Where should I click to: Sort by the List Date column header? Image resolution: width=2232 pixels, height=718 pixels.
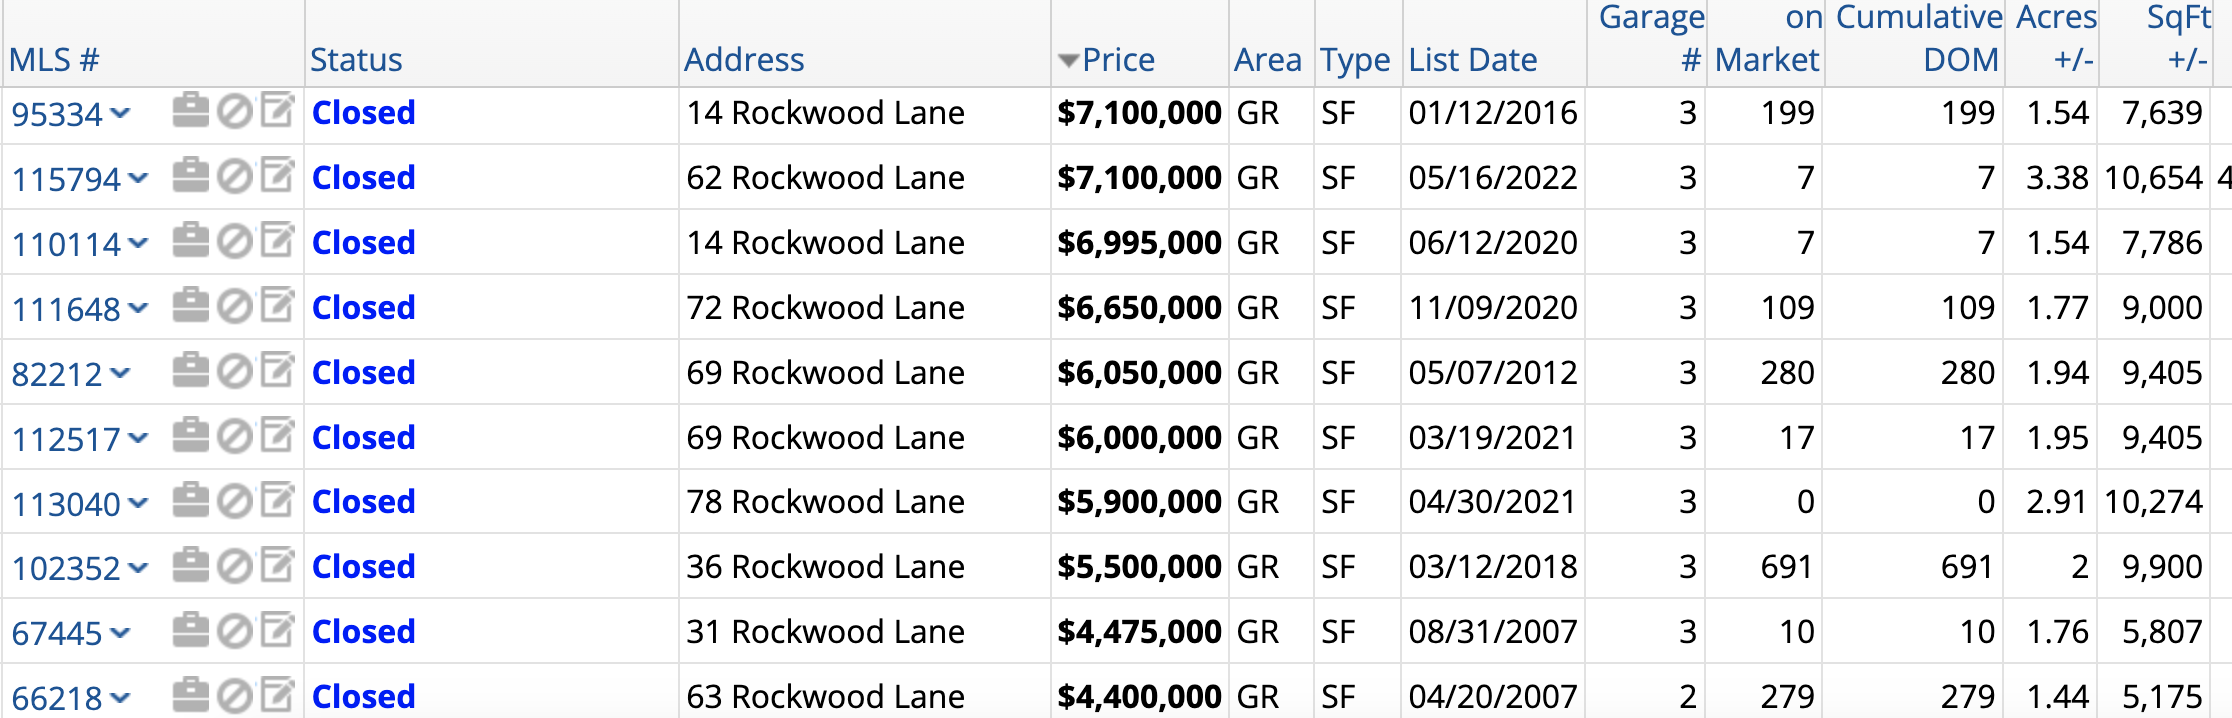pos(1473,60)
